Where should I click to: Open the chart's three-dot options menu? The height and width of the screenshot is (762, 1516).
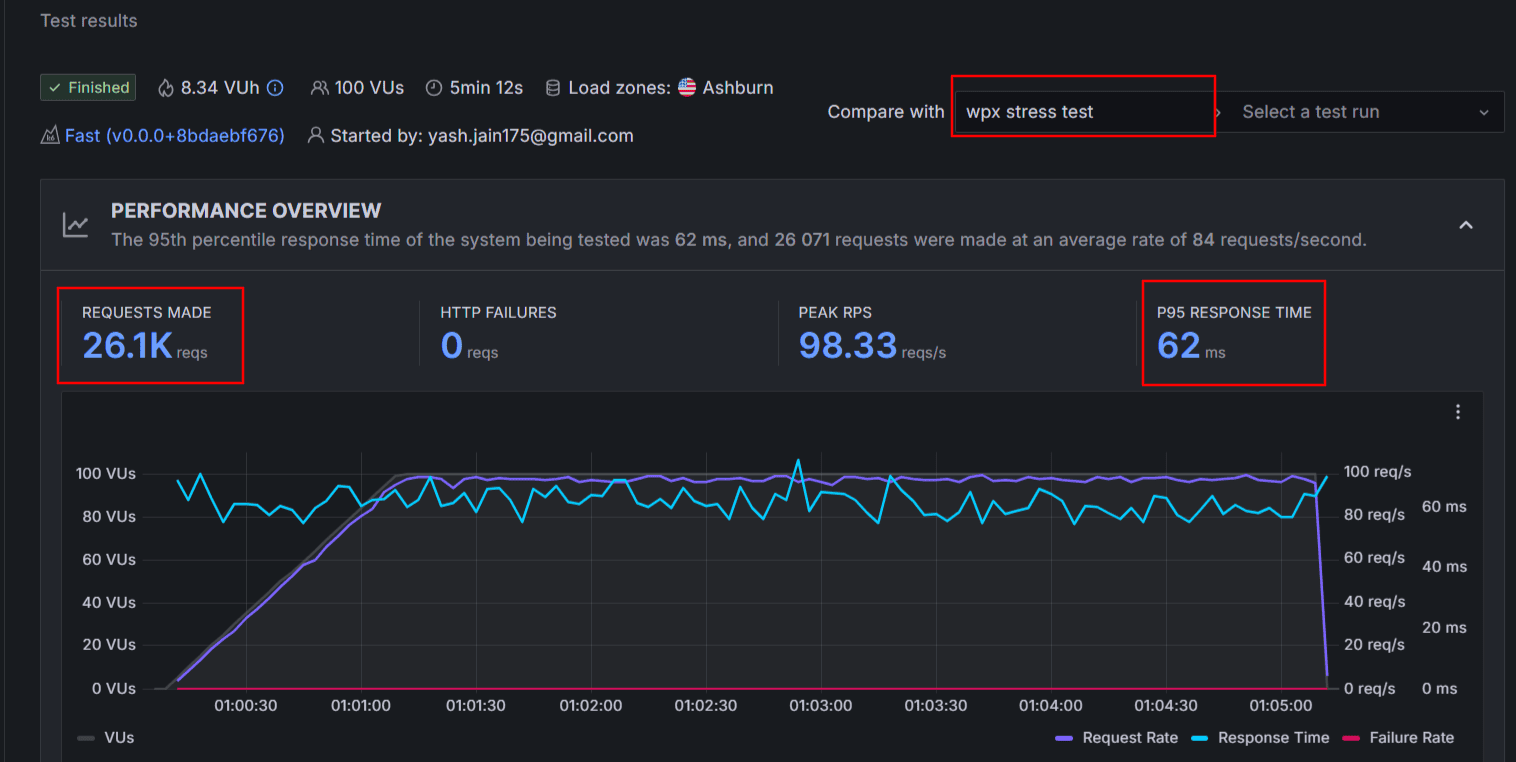1458,412
